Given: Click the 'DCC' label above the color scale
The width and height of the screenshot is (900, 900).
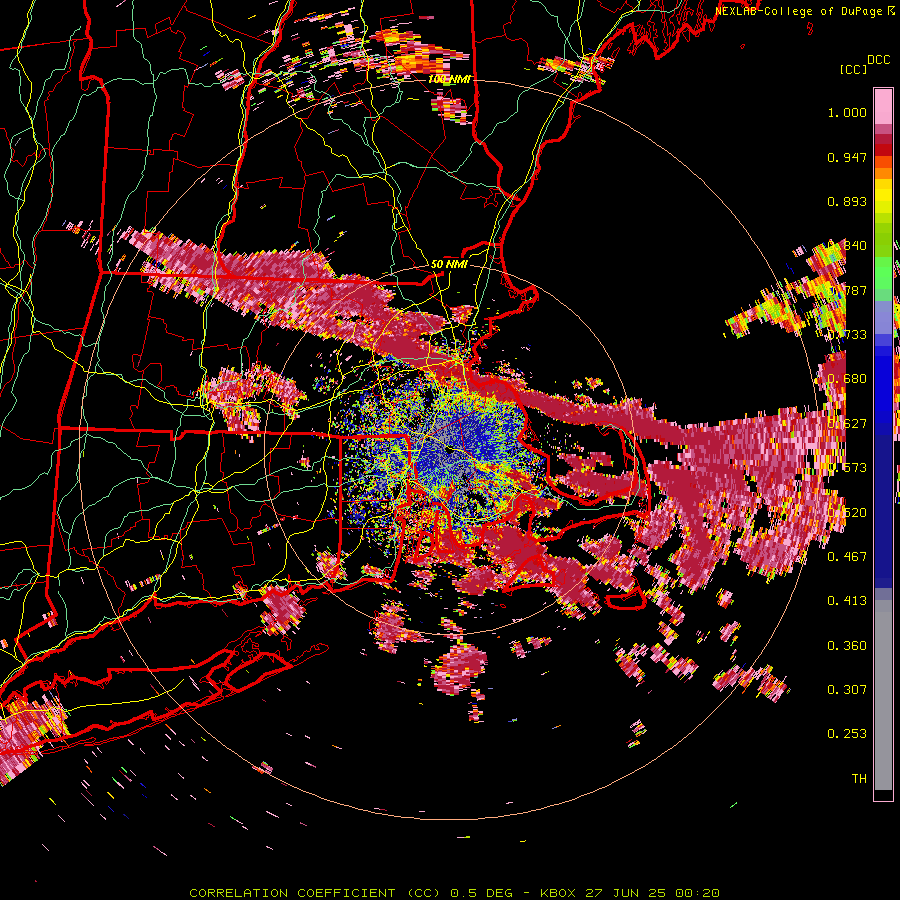Looking at the screenshot, I should tap(879, 60).
